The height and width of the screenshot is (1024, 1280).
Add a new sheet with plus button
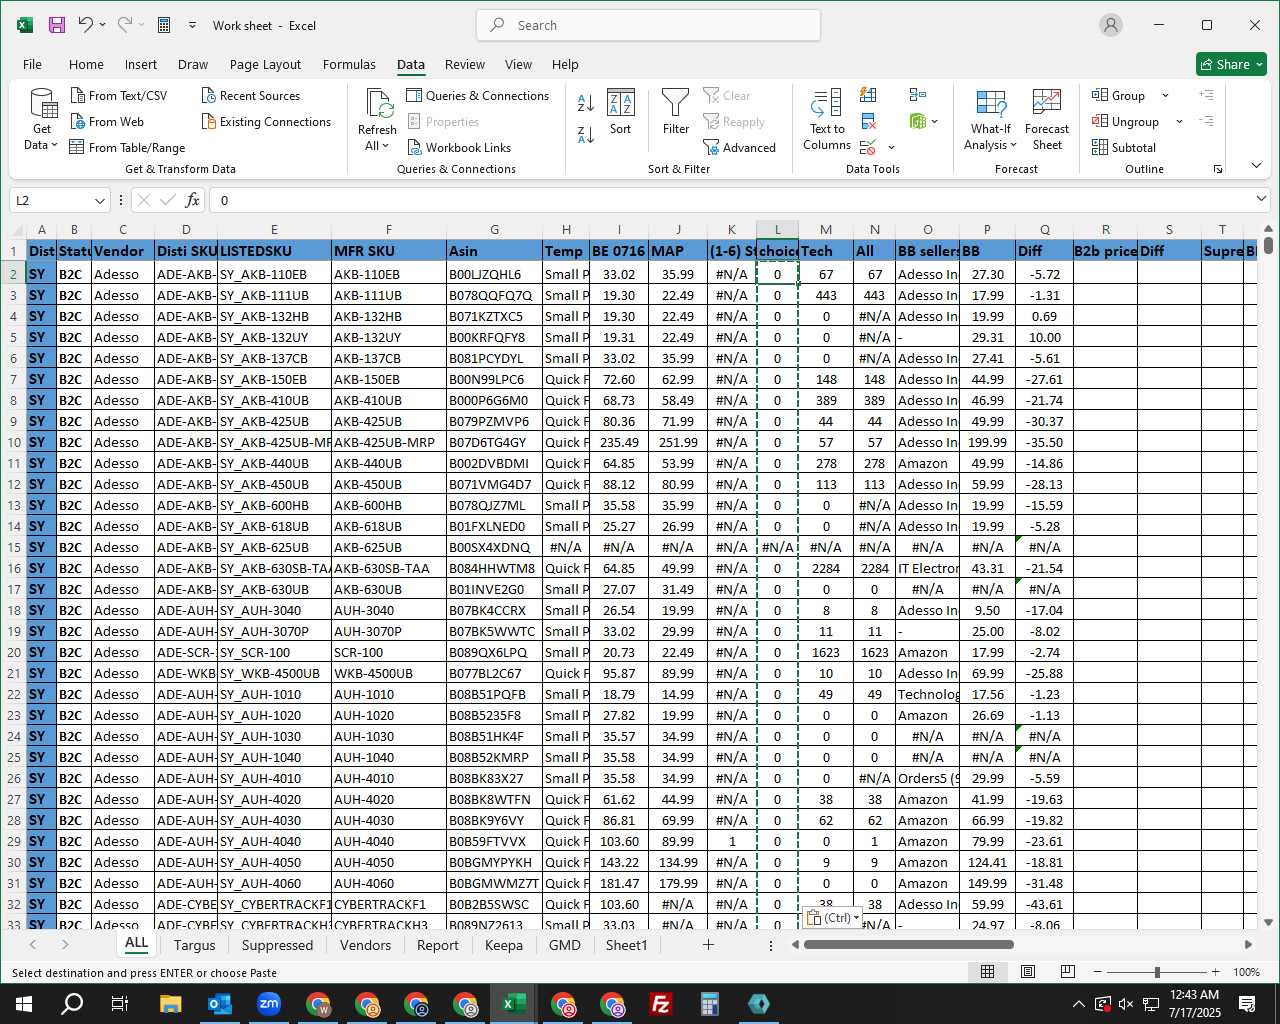[x=708, y=944]
